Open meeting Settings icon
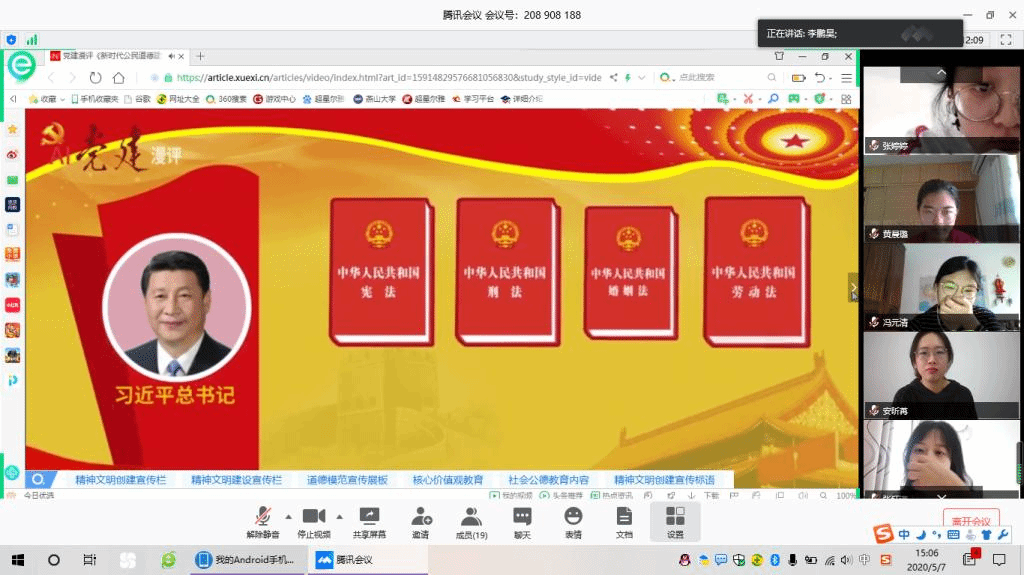1024x575 pixels. 675,517
